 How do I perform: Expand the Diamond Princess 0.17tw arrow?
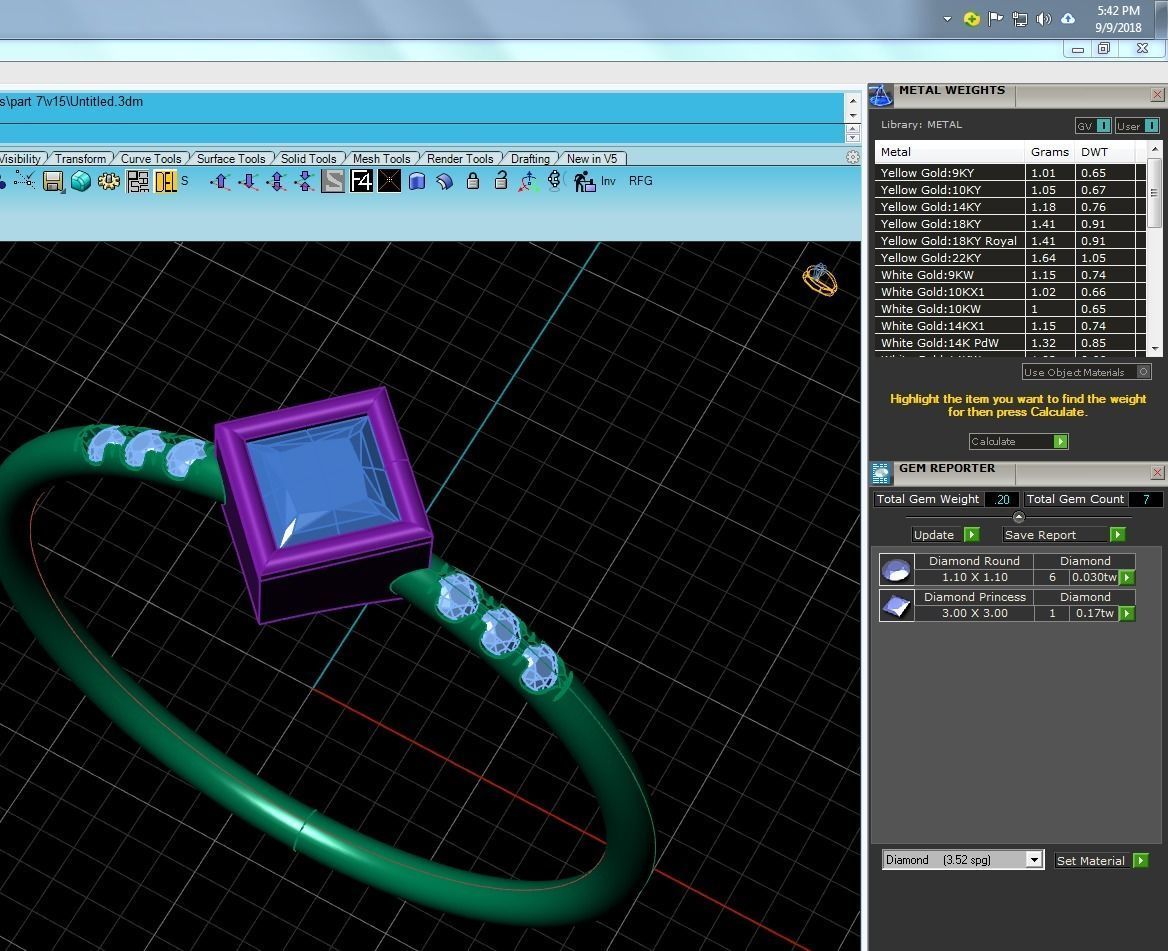1127,613
